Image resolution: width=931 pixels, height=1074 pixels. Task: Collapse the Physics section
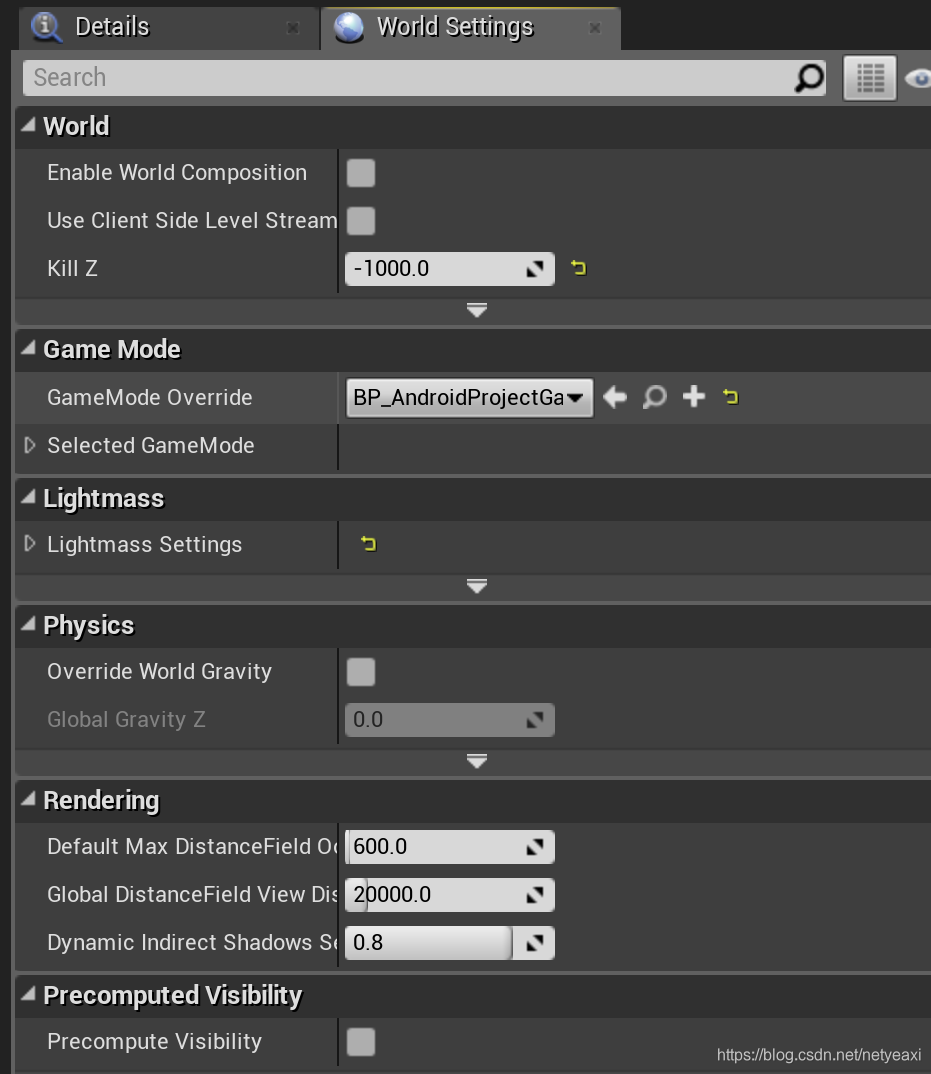click(28, 624)
